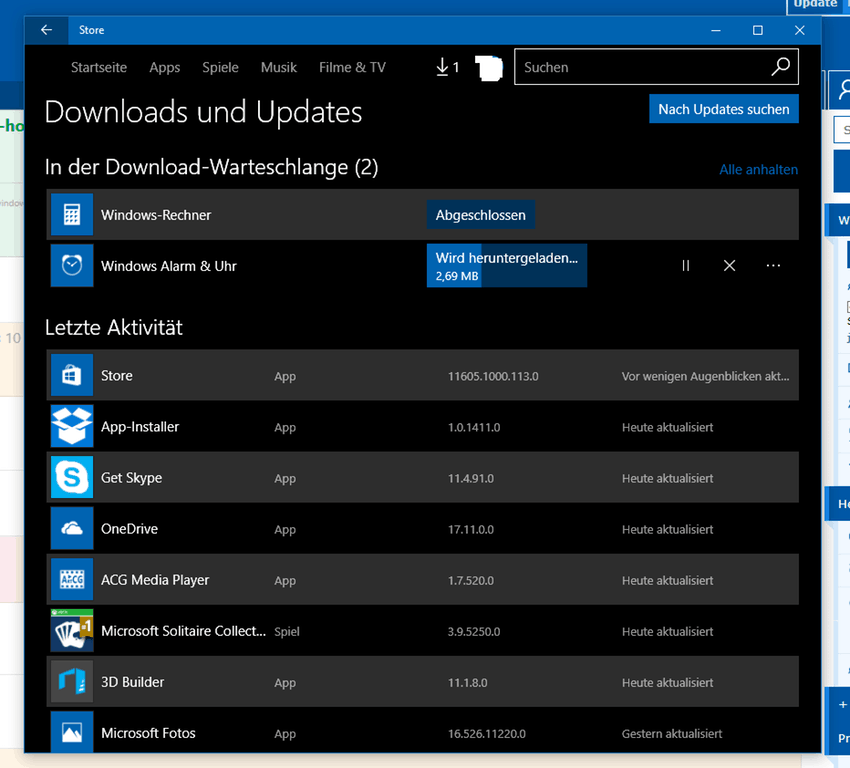Select the Get Skype name

(x=132, y=478)
